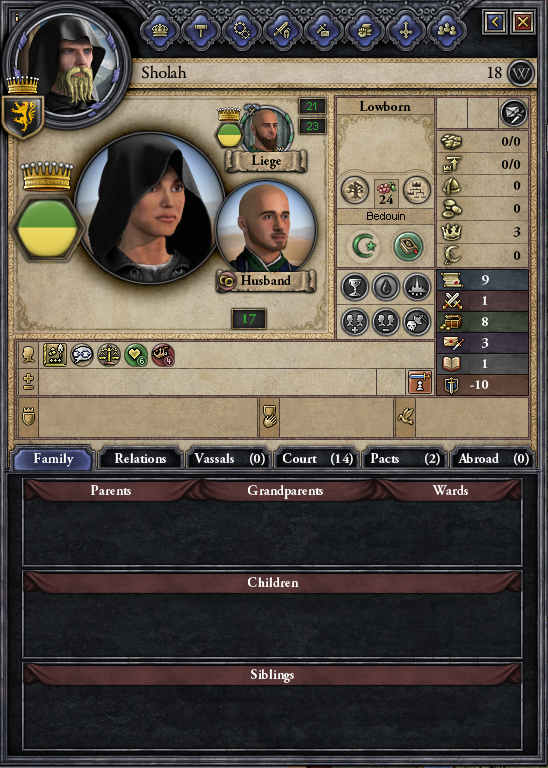The height and width of the screenshot is (768, 548).
Task: Open the military sword toolbar icon
Action: pyautogui.click(x=283, y=30)
